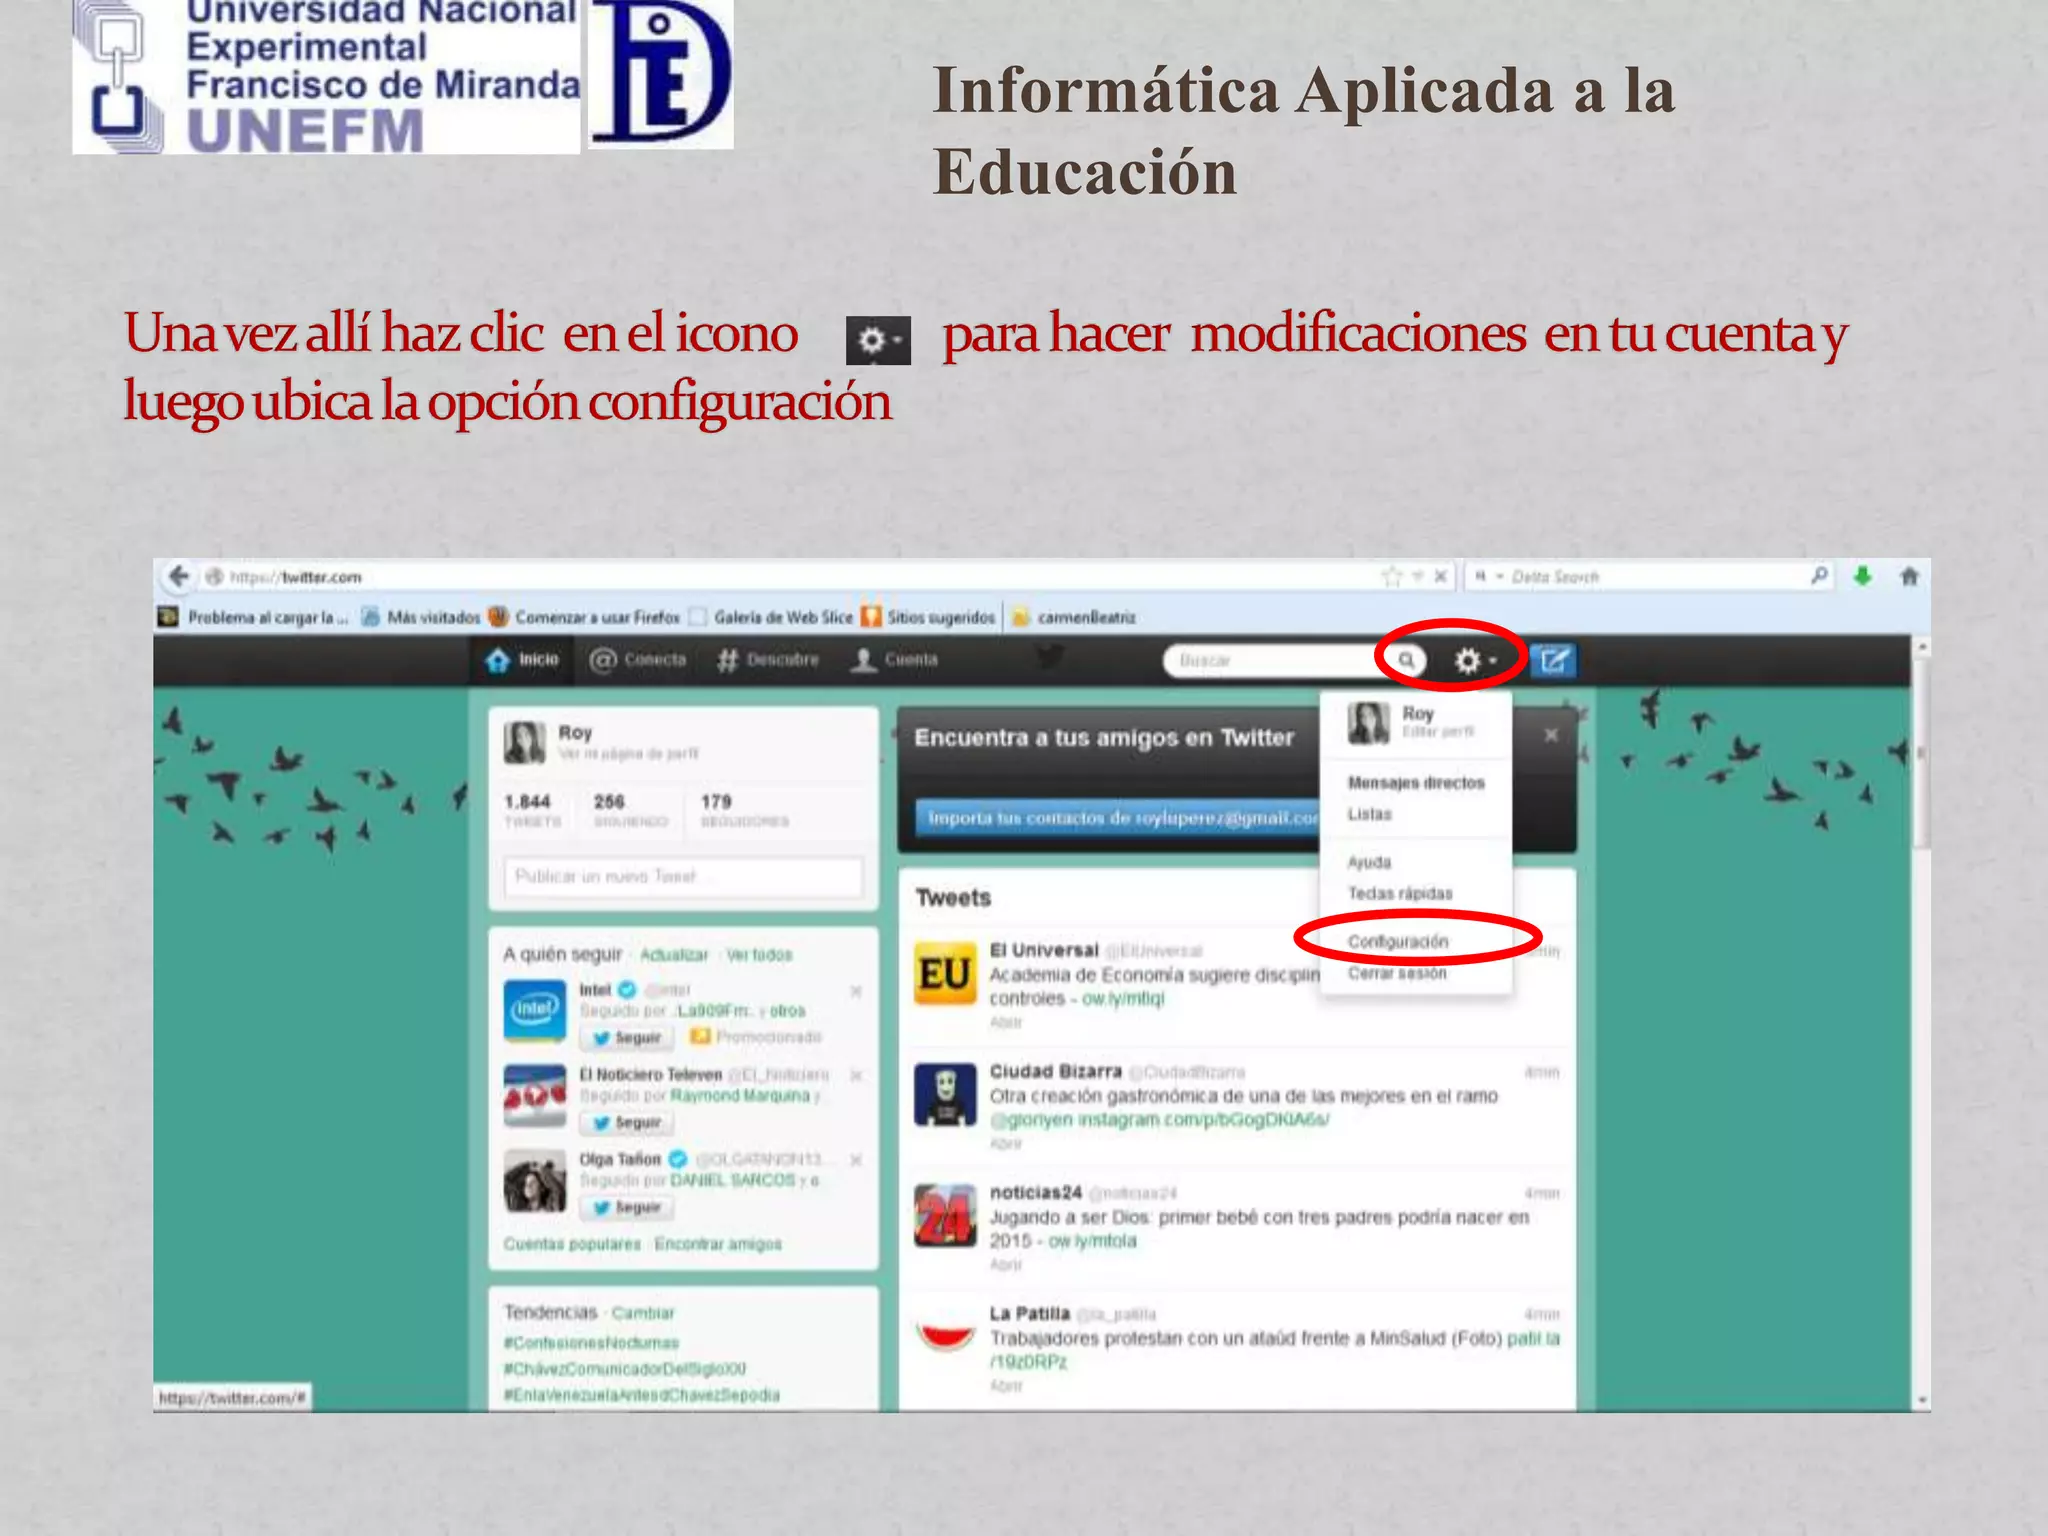
Task: Dismiss Olga Tañon suggestion with X
Action: pyautogui.click(x=856, y=1160)
